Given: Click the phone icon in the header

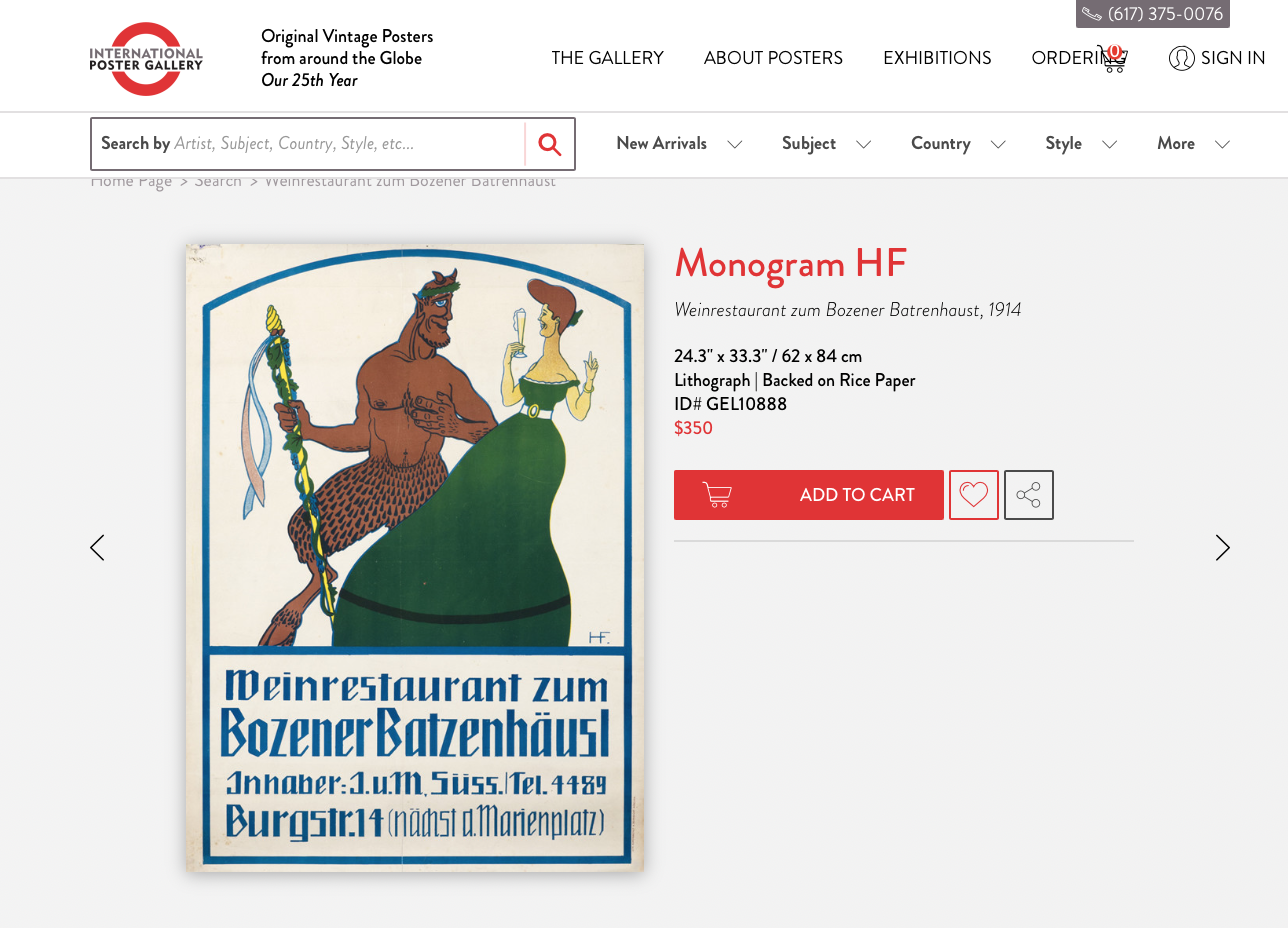Looking at the screenshot, I should [x=1092, y=14].
